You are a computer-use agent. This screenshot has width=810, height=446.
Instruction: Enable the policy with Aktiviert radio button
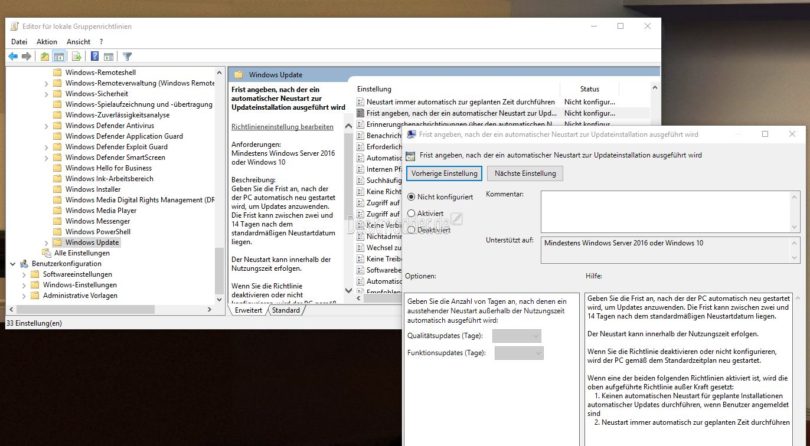click(411, 213)
